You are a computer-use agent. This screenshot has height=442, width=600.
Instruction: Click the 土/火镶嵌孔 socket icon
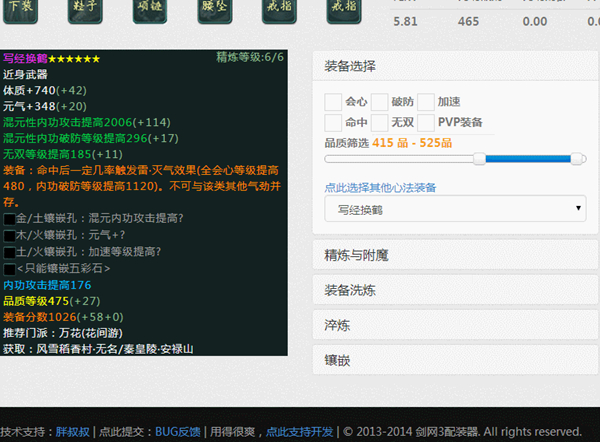(9, 252)
